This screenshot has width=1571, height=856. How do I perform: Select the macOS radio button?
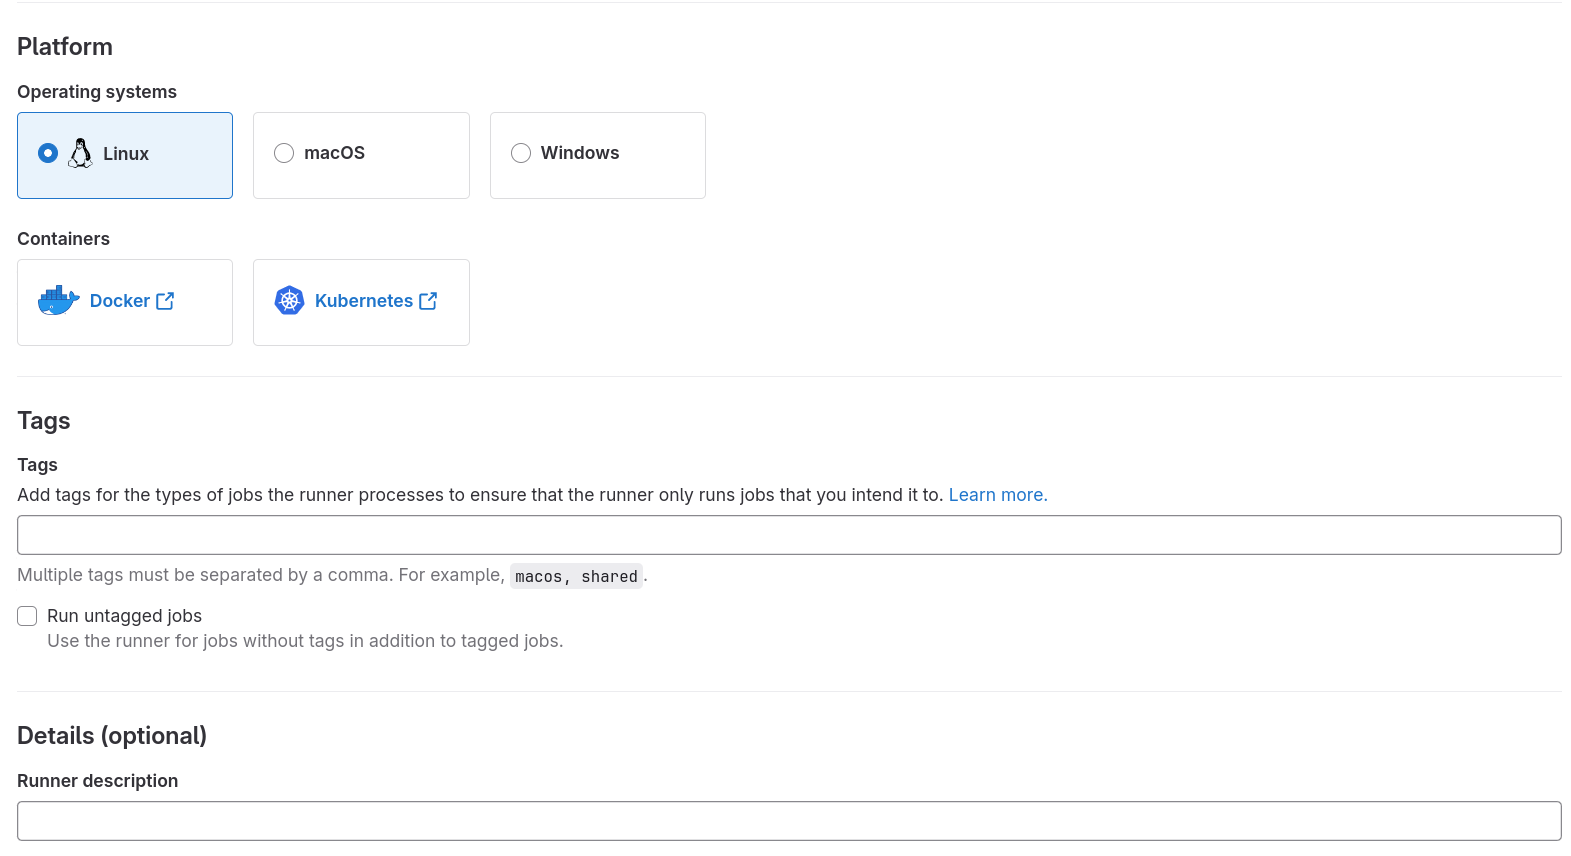coord(284,153)
